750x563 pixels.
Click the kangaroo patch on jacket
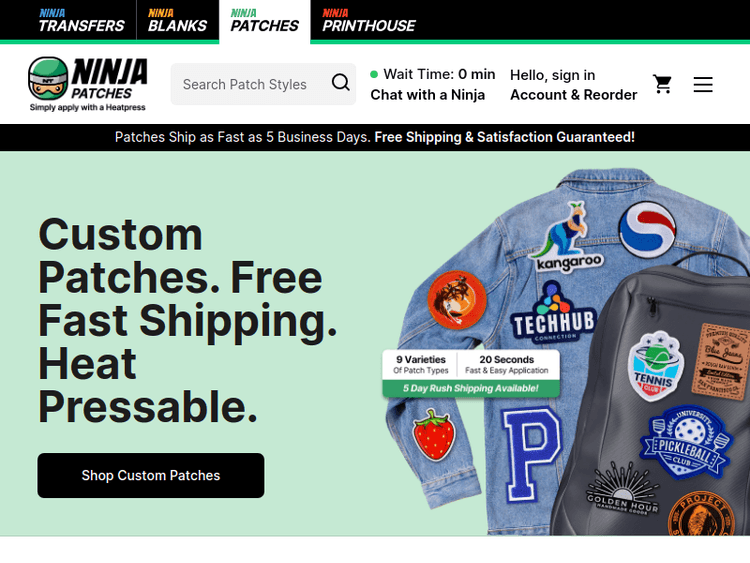point(567,238)
